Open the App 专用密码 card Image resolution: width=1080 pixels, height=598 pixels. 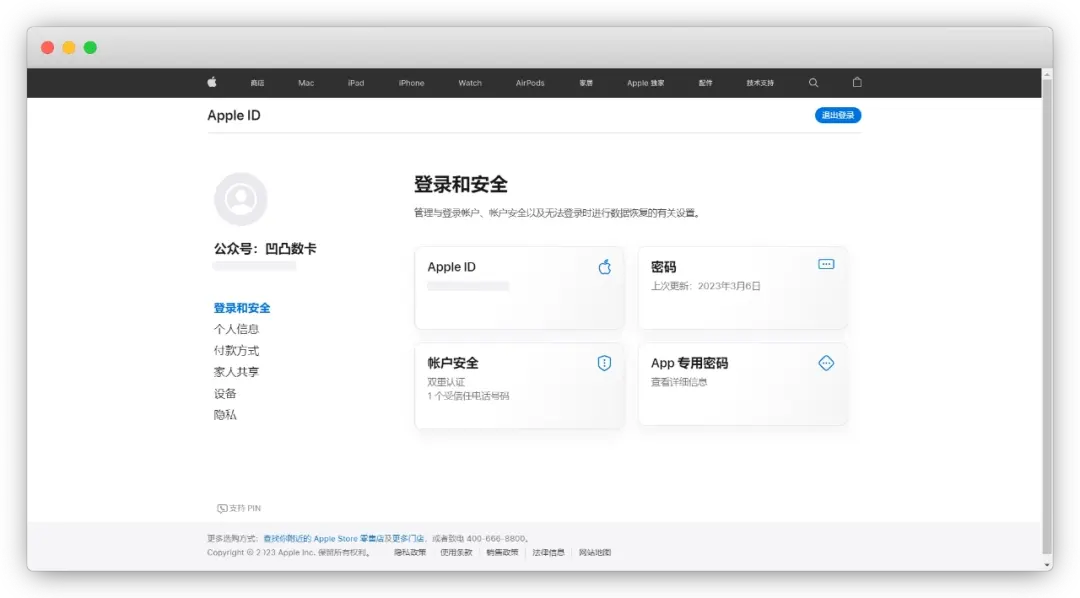pos(742,384)
